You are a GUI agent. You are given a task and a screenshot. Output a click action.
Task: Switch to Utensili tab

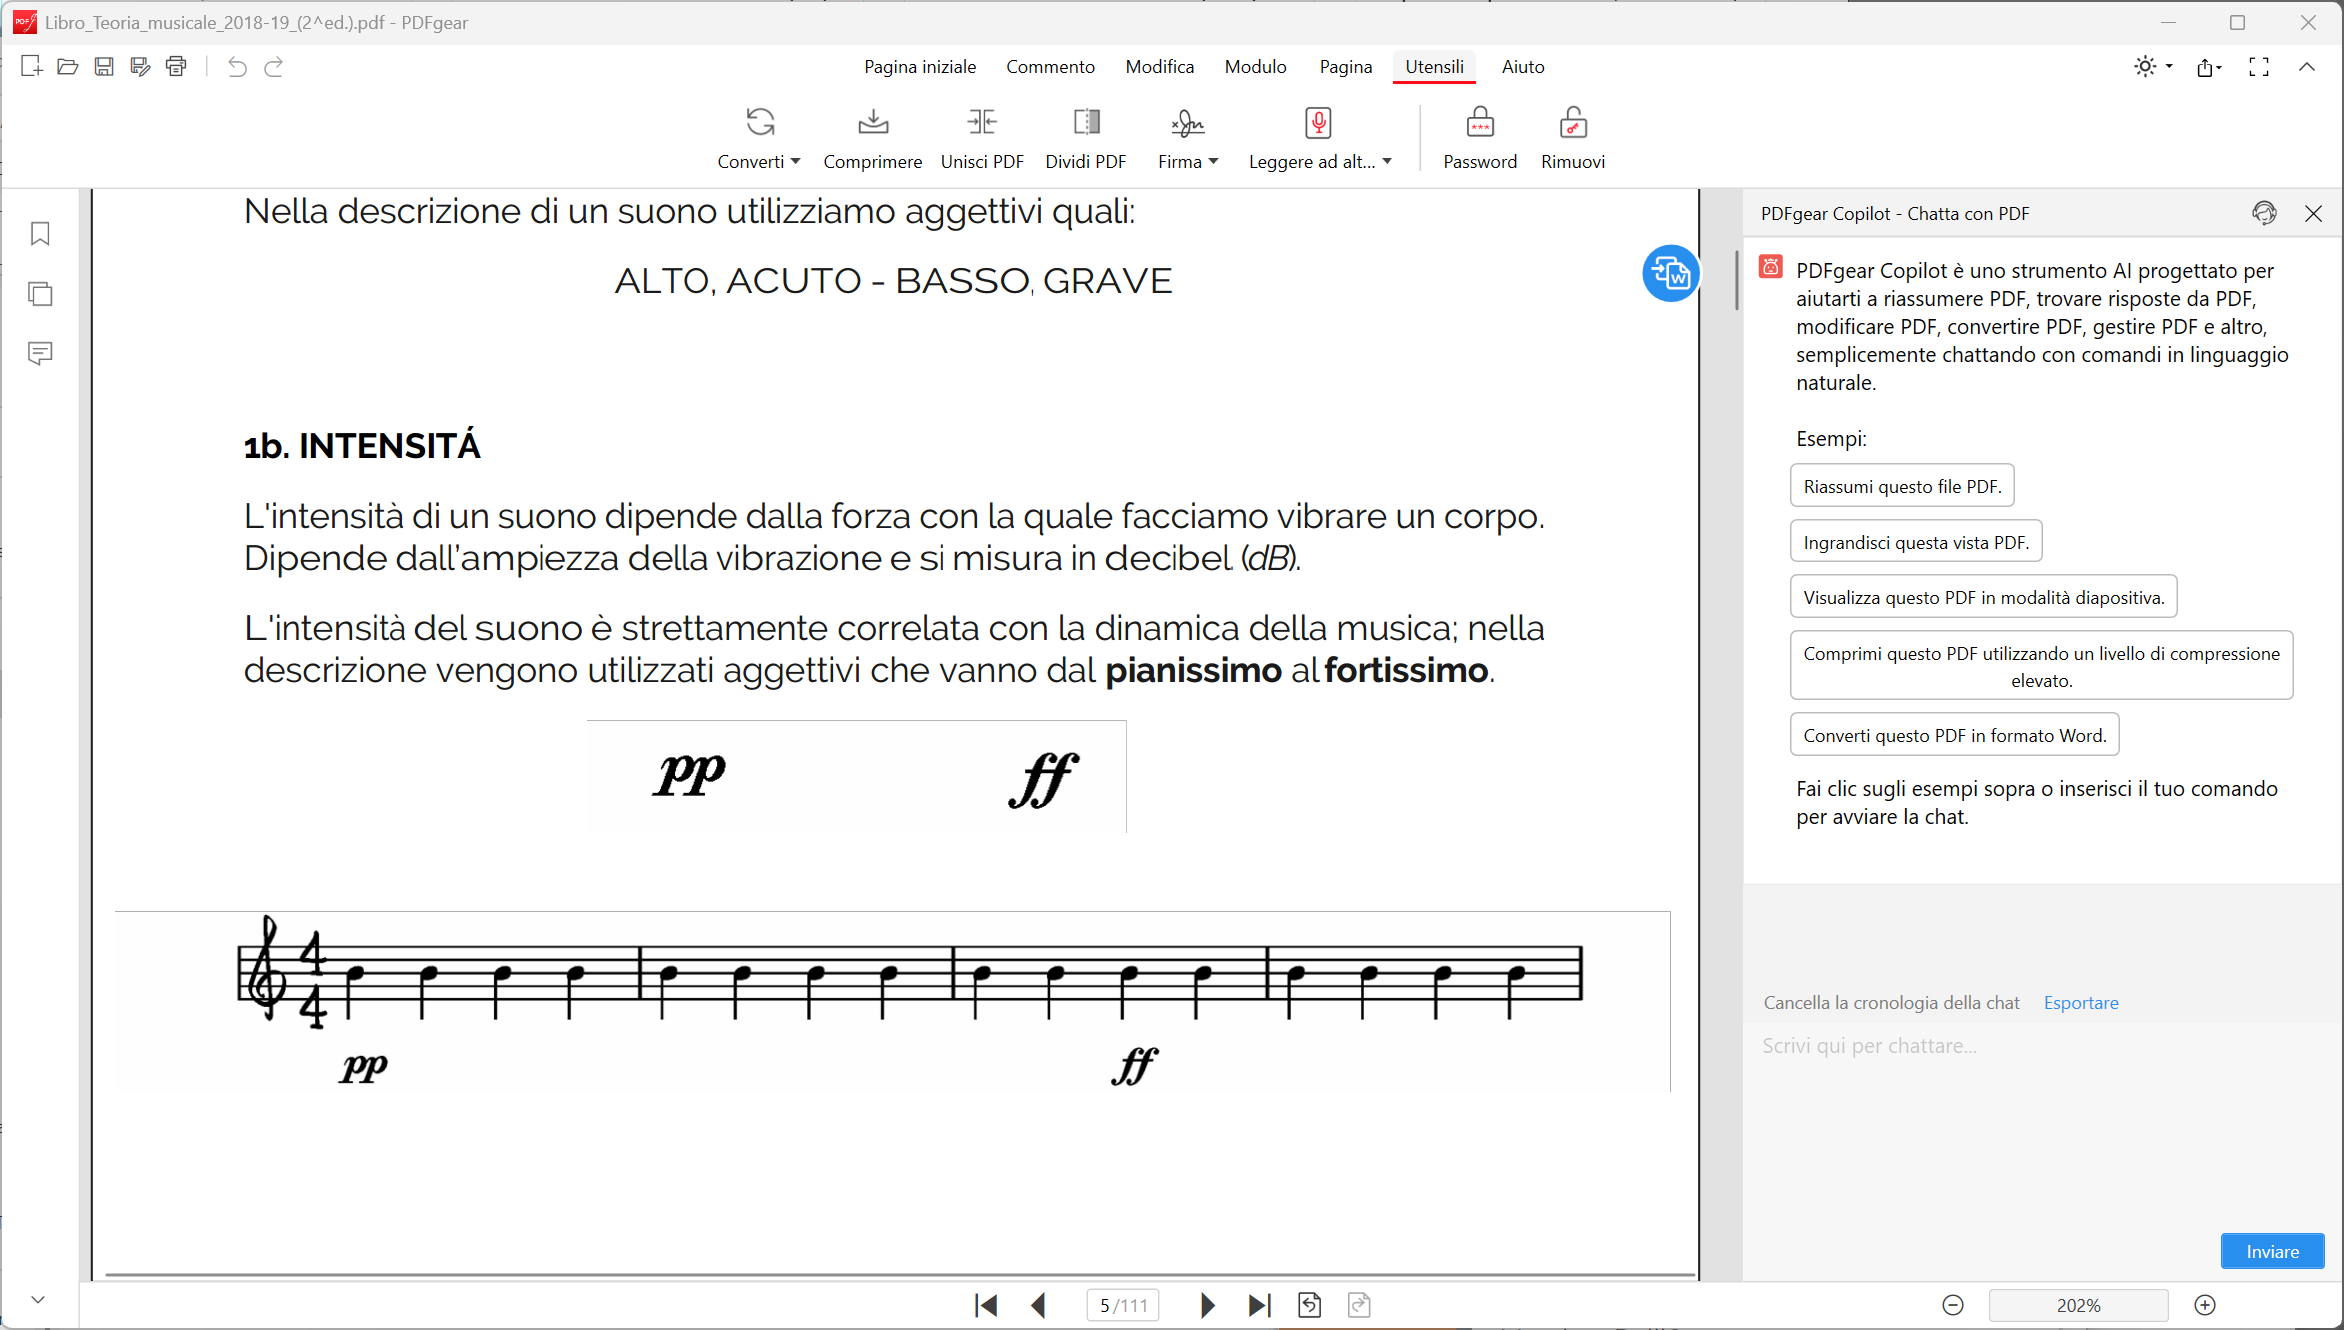tap(1435, 67)
